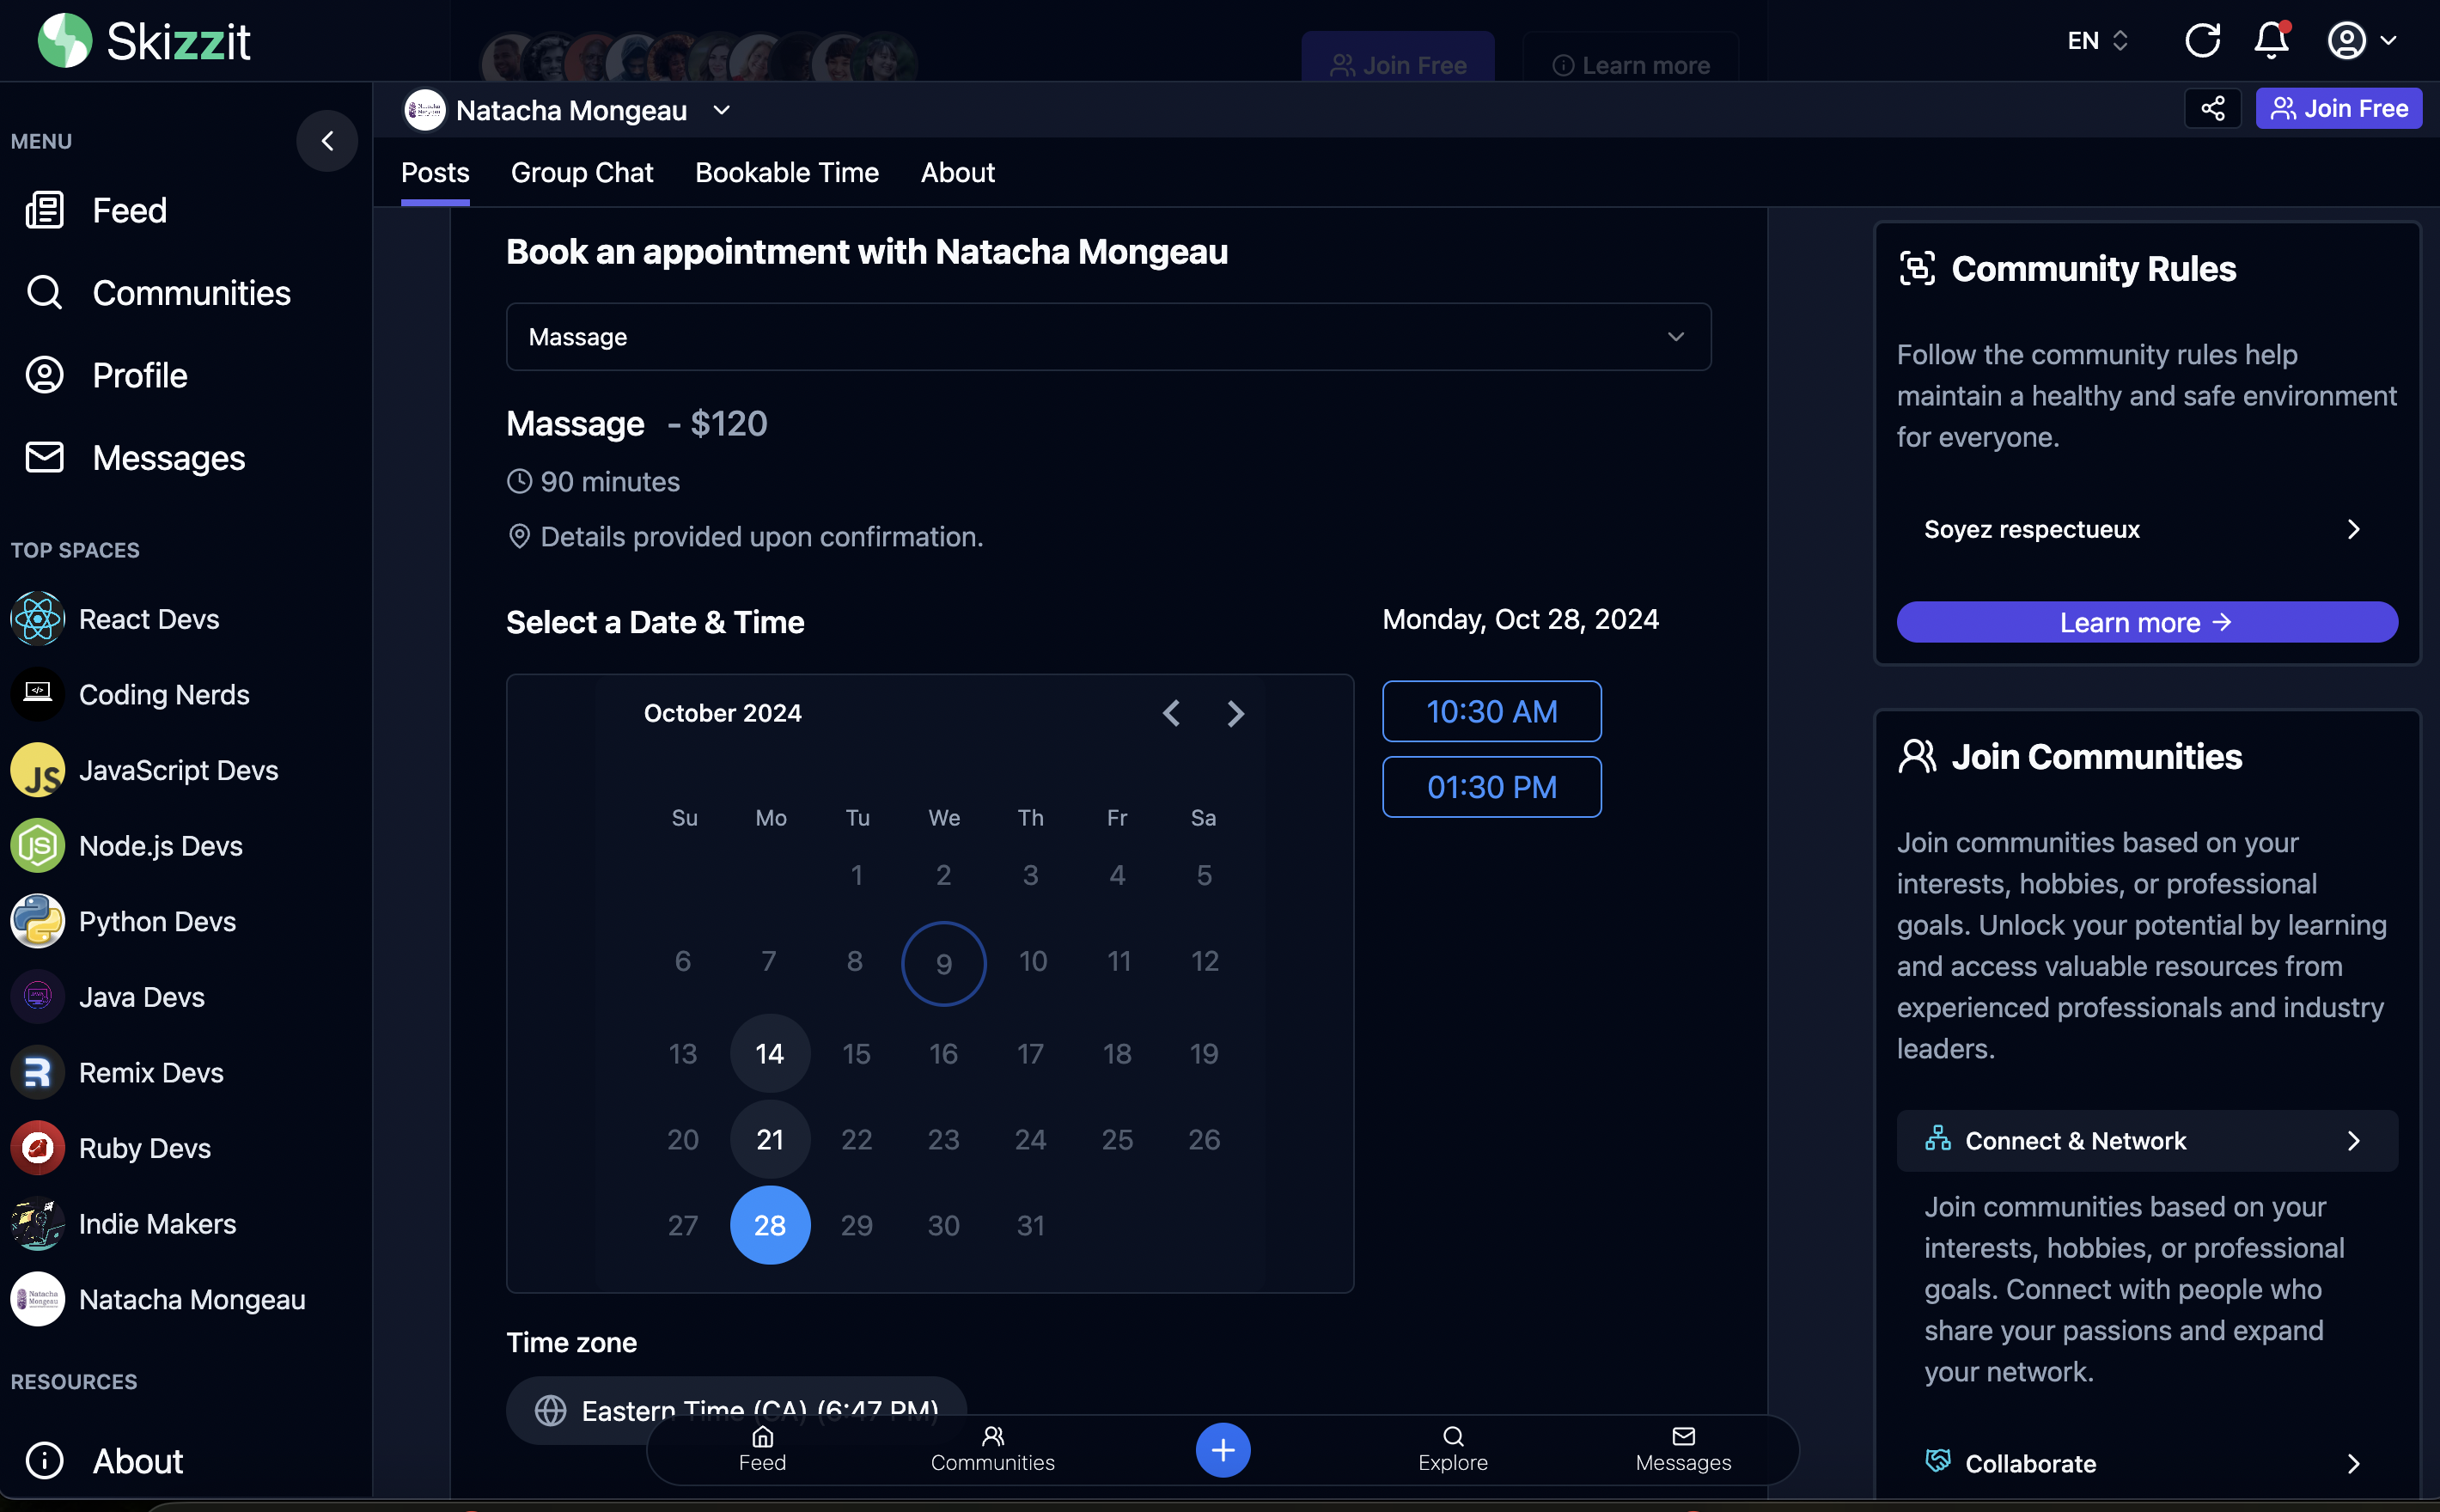Open the user account menu
The width and height of the screenshot is (2440, 1512).
2361,41
